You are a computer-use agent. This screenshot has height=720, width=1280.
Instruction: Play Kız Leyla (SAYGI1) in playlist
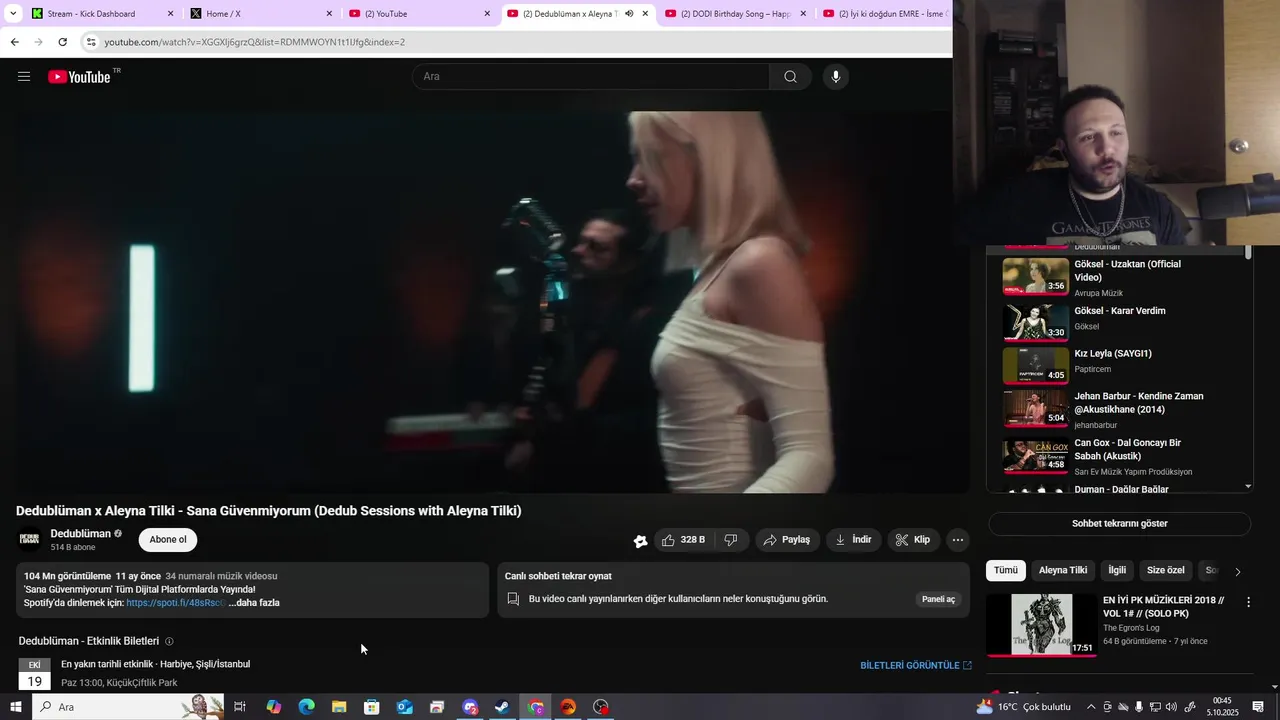[x=1119, y=365]
